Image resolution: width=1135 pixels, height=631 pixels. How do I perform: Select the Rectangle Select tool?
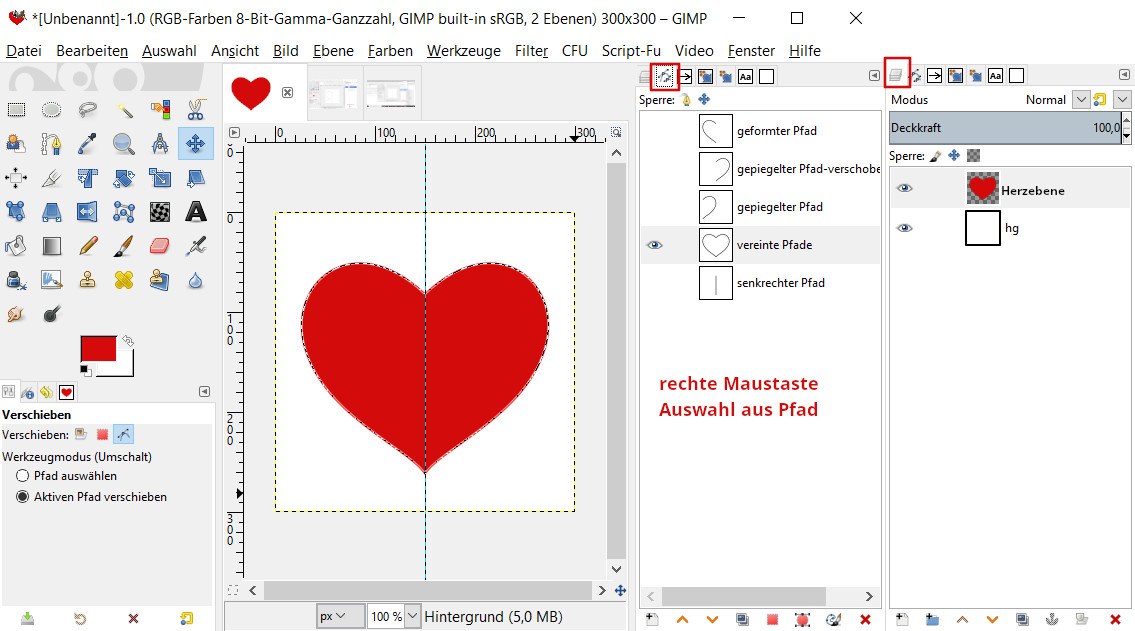point(17,110)
